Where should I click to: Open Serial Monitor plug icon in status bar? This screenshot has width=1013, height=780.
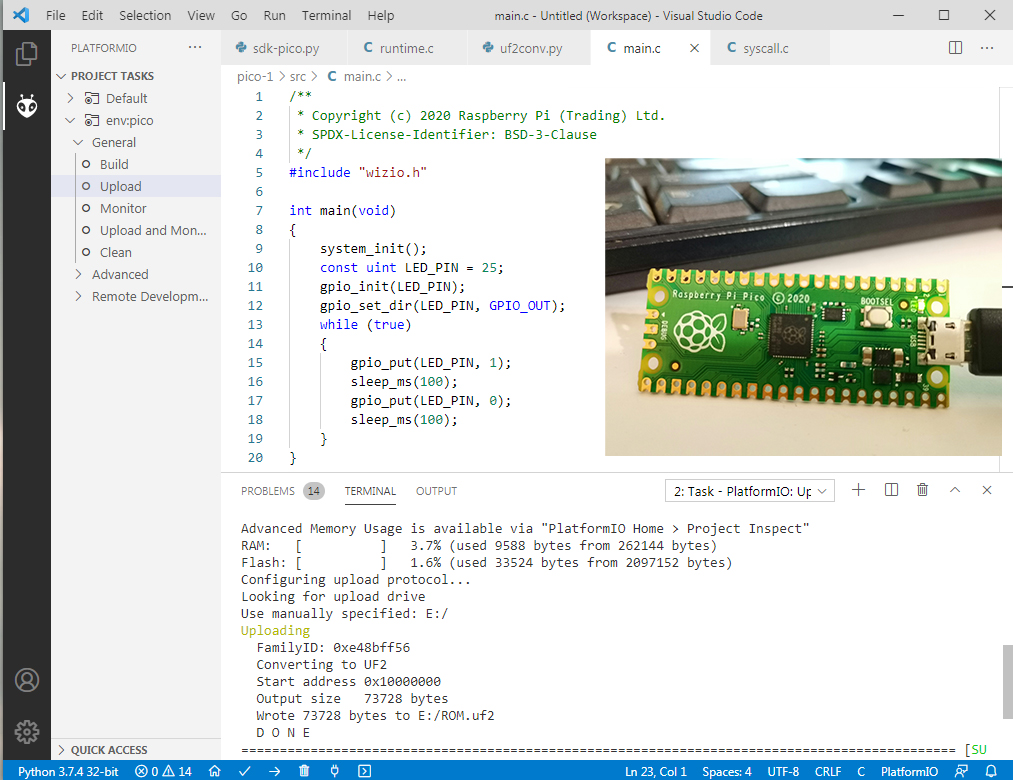[333, 771]
